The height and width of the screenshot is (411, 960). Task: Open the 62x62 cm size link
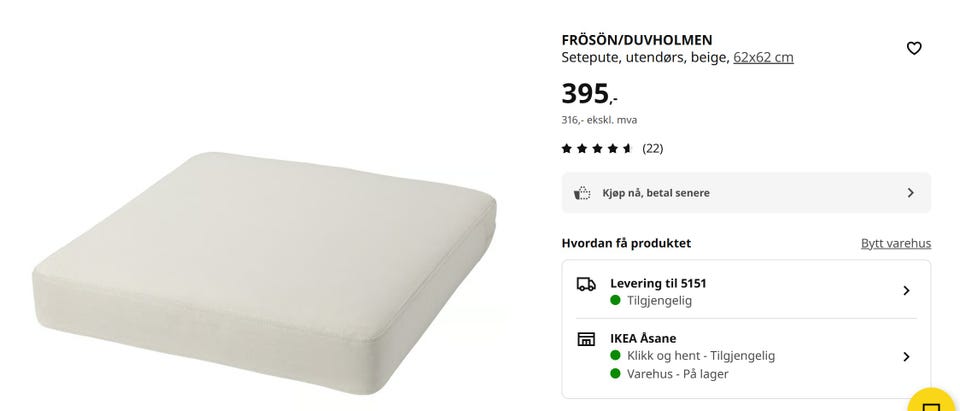[763, 58]
